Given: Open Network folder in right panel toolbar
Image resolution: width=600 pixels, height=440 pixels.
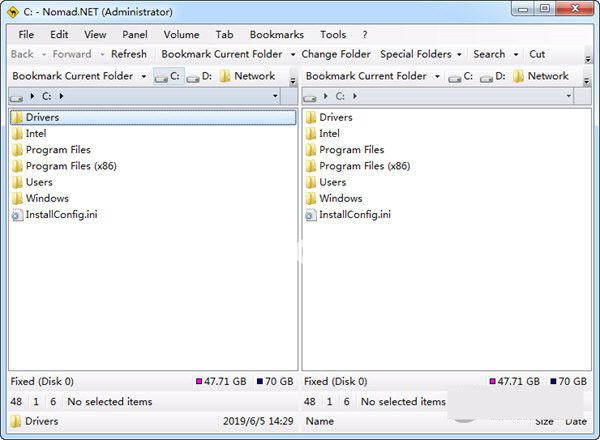Looking at the screenshot, I should (541, 76).
